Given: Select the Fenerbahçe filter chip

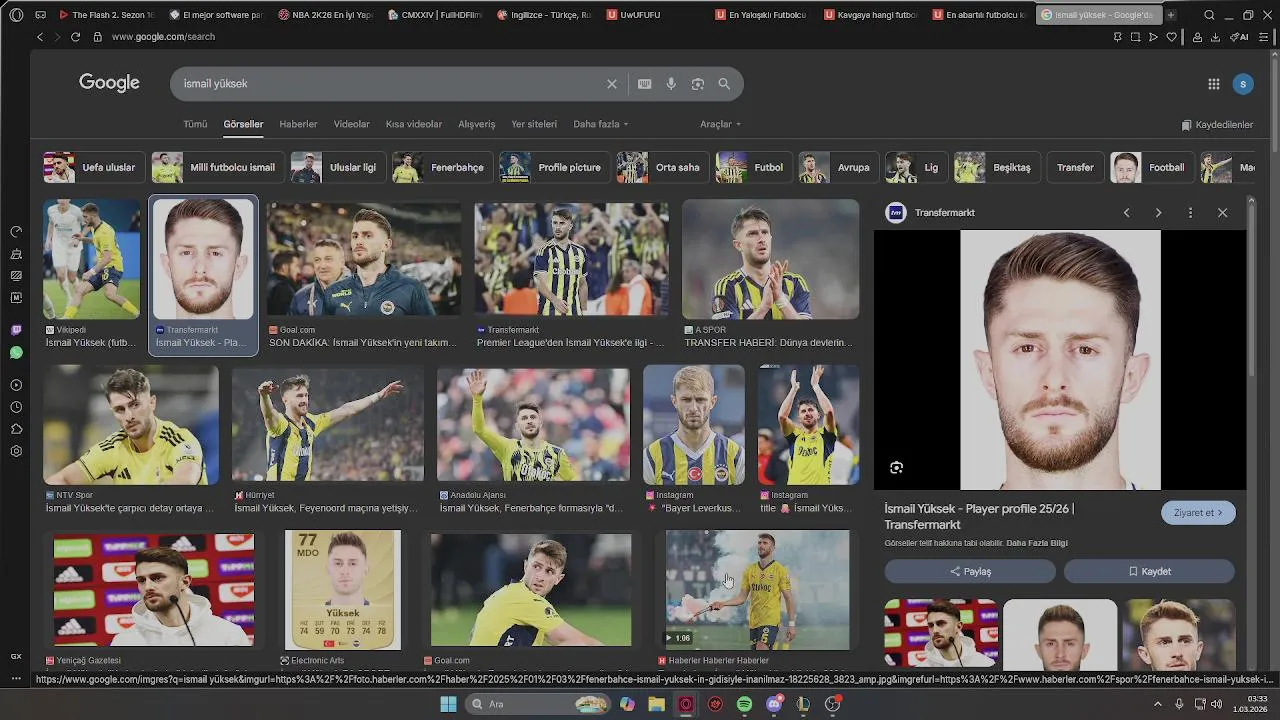Looking at the screenshot, I should pyautogui.click(x=442, y=167).
